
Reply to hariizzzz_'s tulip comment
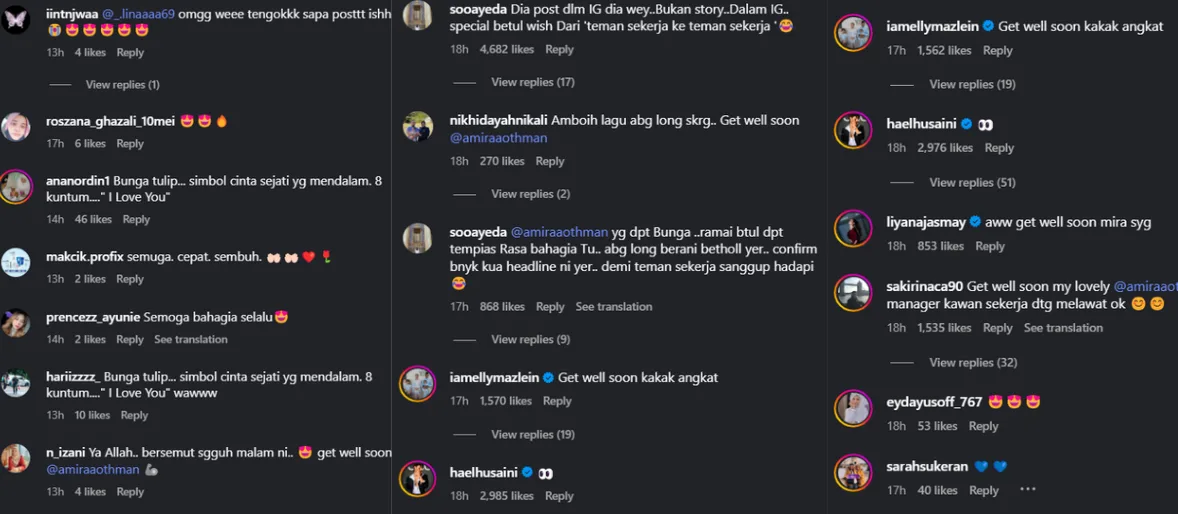click(x=134, y=415)
